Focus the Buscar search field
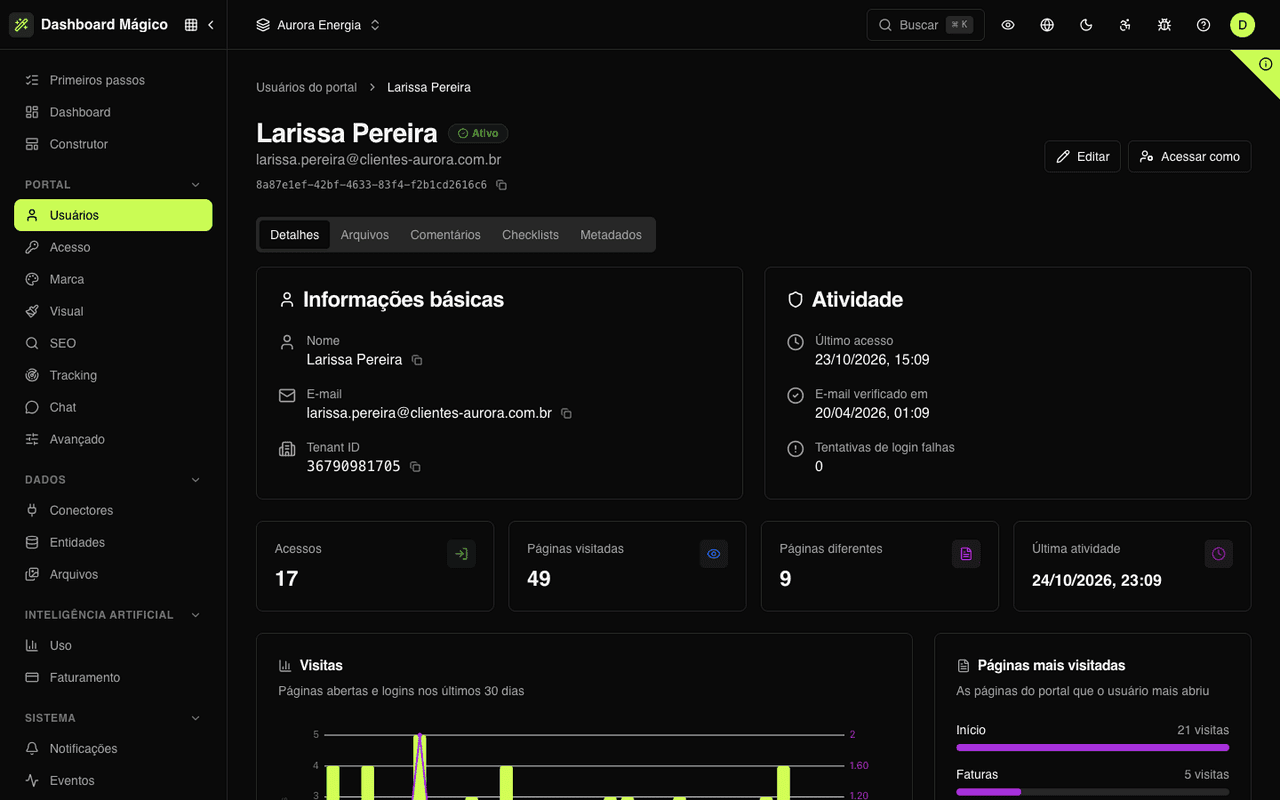This screenshot has width=1280, height=800. tap(925, 25)
